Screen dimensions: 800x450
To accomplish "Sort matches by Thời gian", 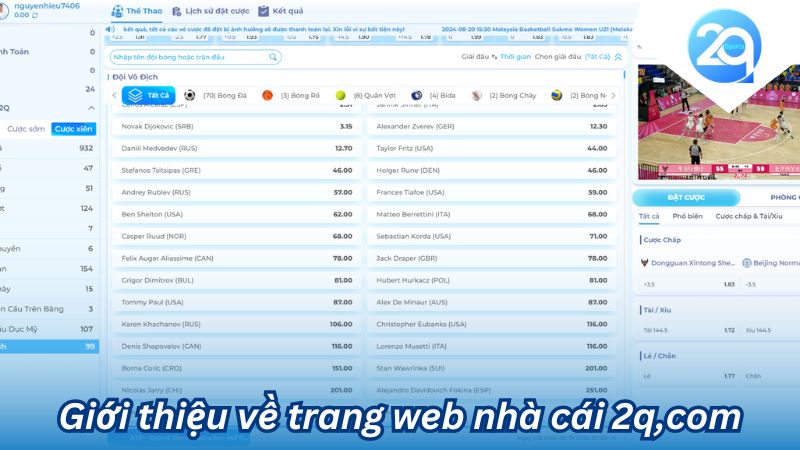I will point(515,57).
